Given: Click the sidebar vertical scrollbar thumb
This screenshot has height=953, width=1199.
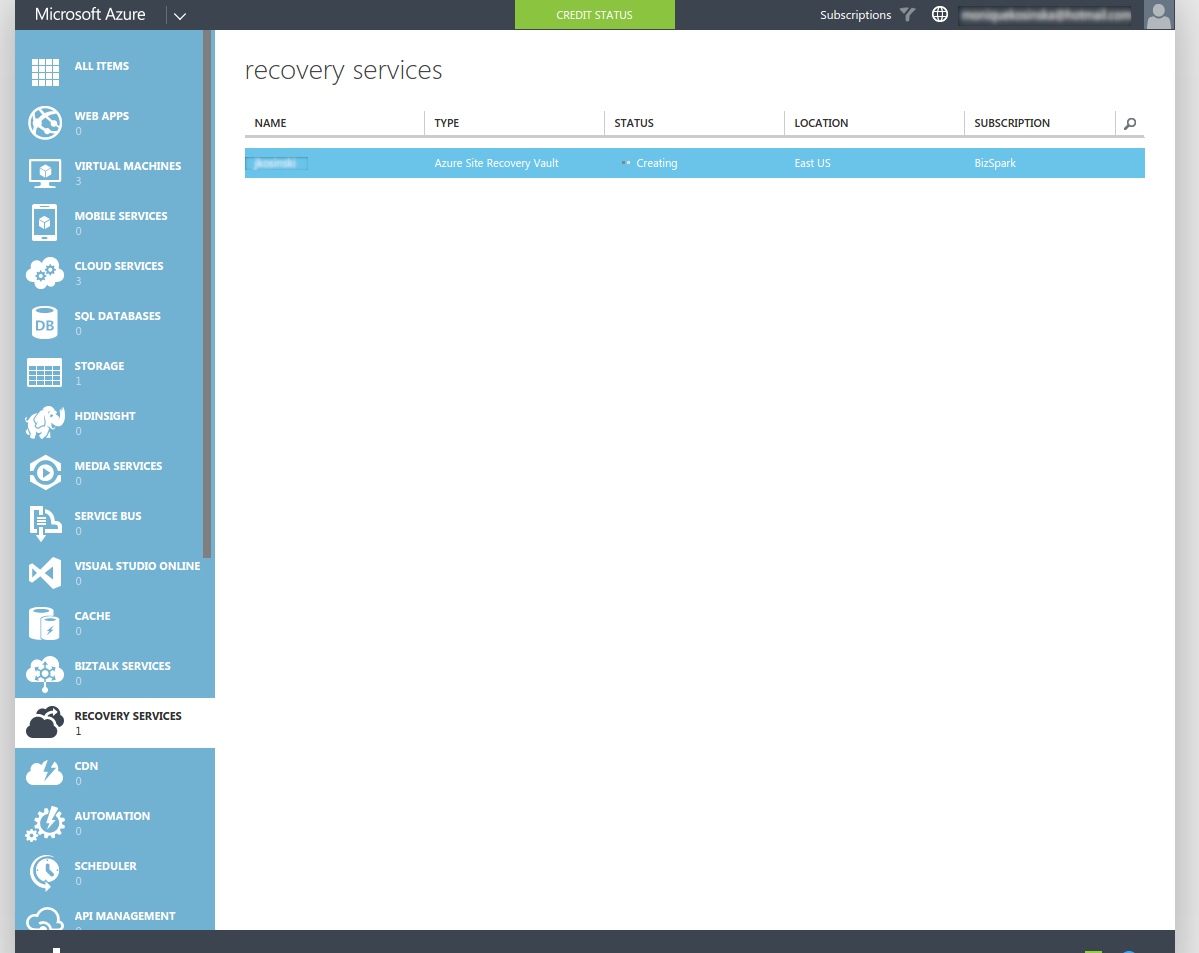Looking at the screenshot, I should (206, 294).
